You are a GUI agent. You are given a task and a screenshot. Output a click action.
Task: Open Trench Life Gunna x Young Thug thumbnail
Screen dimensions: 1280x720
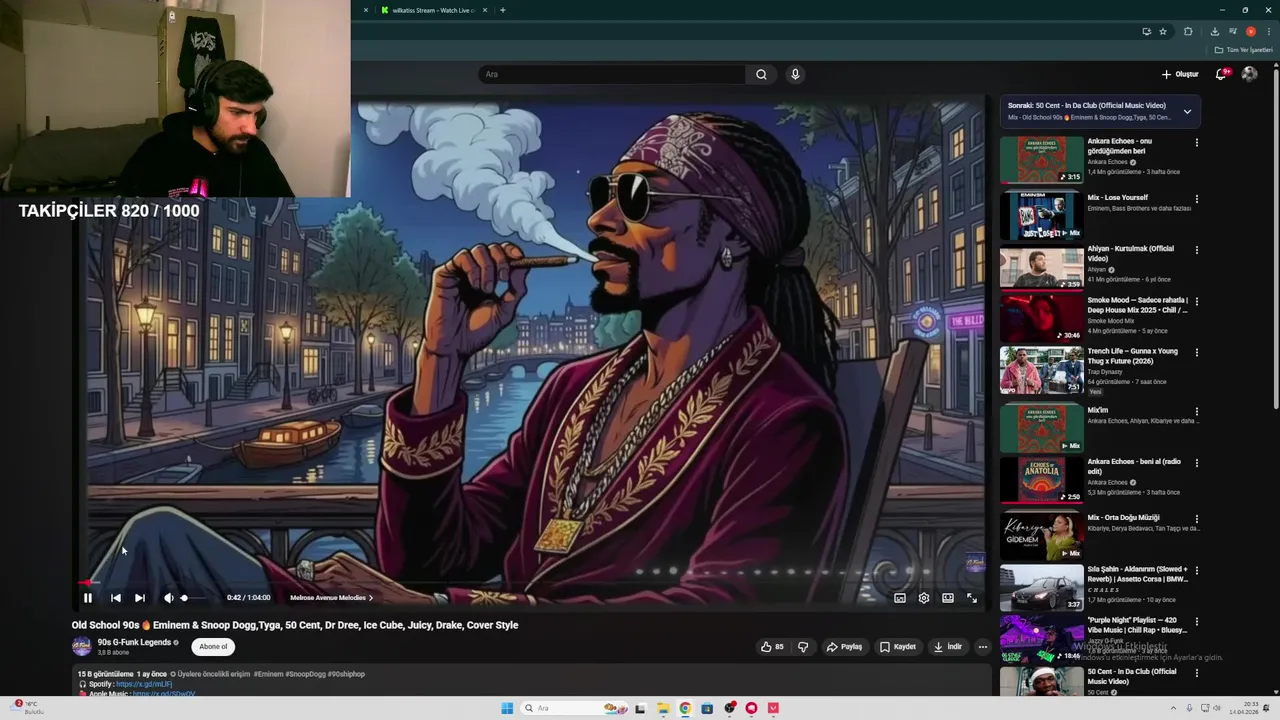pyautogui.click(x=1041, y=370)
